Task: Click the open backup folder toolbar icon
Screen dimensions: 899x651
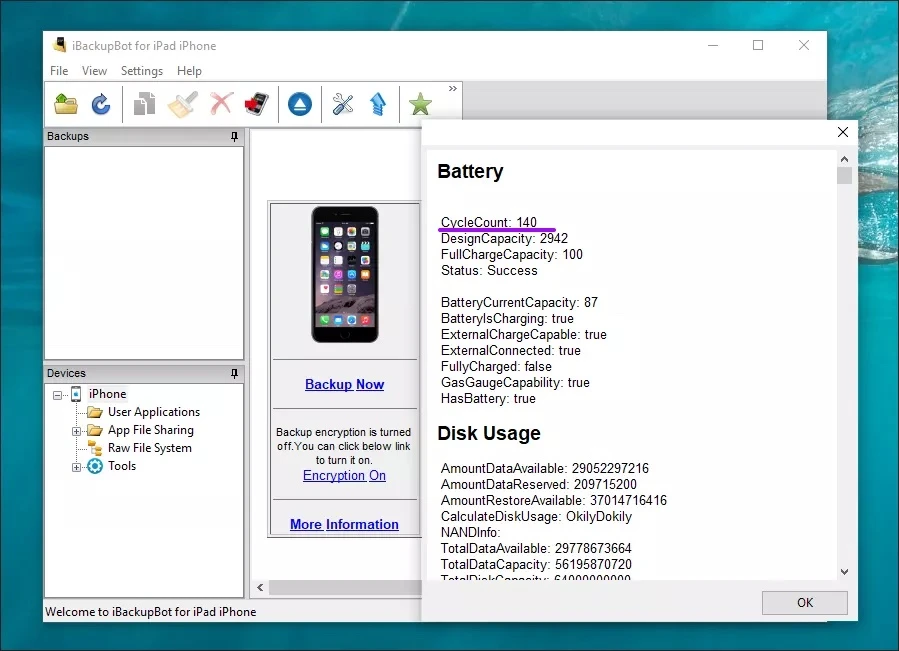Action: coord(66,104)
